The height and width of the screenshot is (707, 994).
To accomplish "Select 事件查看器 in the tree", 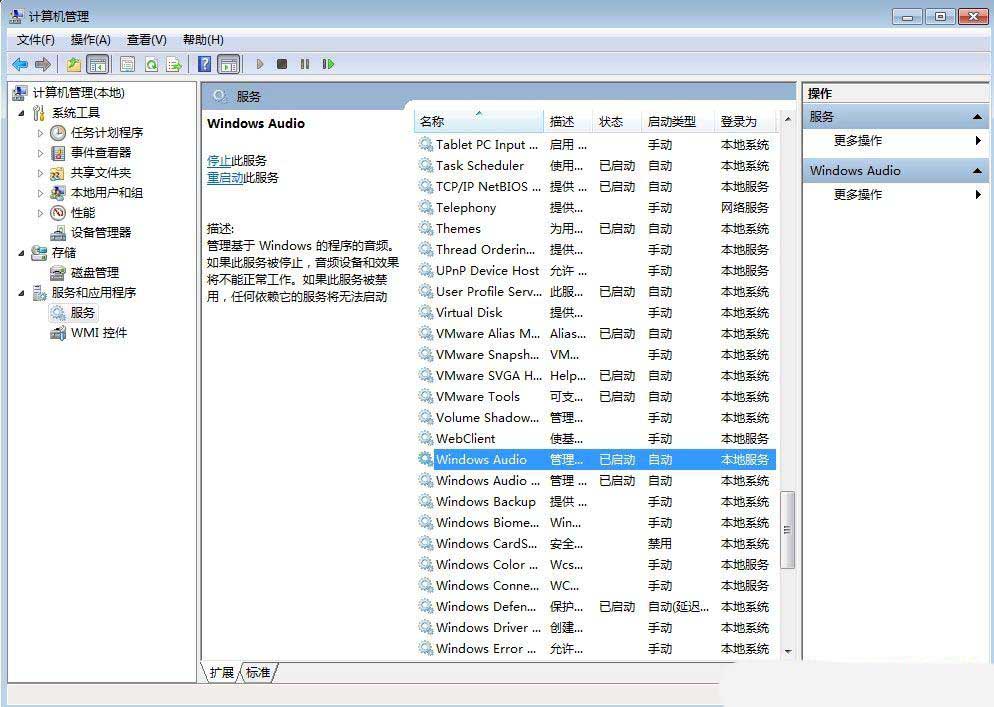I will [101, 153].
